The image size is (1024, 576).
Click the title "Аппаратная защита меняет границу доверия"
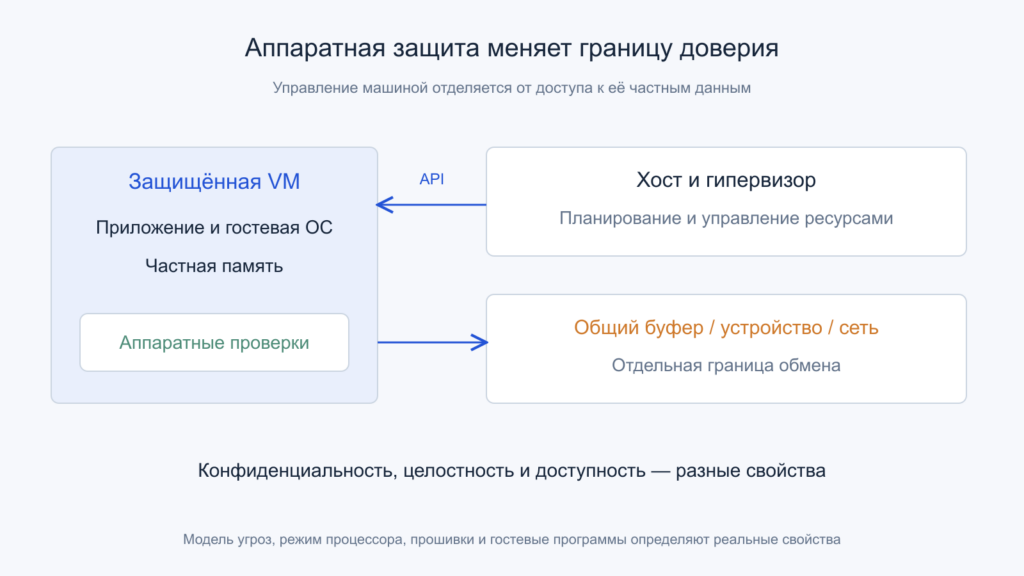coord(511,48)
